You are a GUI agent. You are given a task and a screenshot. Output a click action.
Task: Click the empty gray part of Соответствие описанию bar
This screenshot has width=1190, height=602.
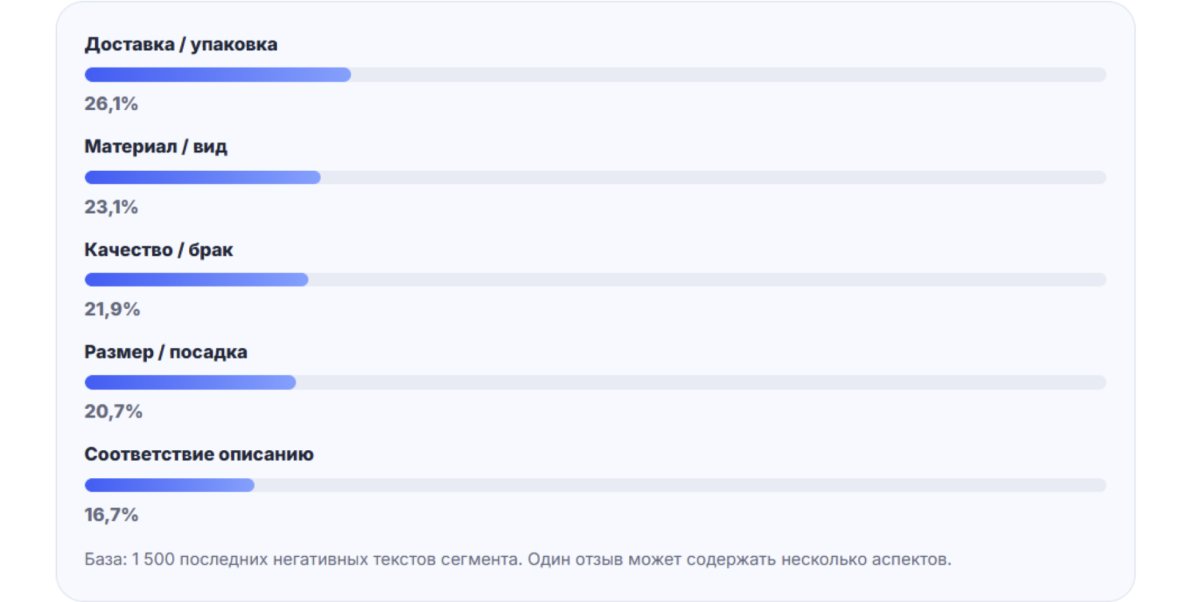click(x=680, y=484)
